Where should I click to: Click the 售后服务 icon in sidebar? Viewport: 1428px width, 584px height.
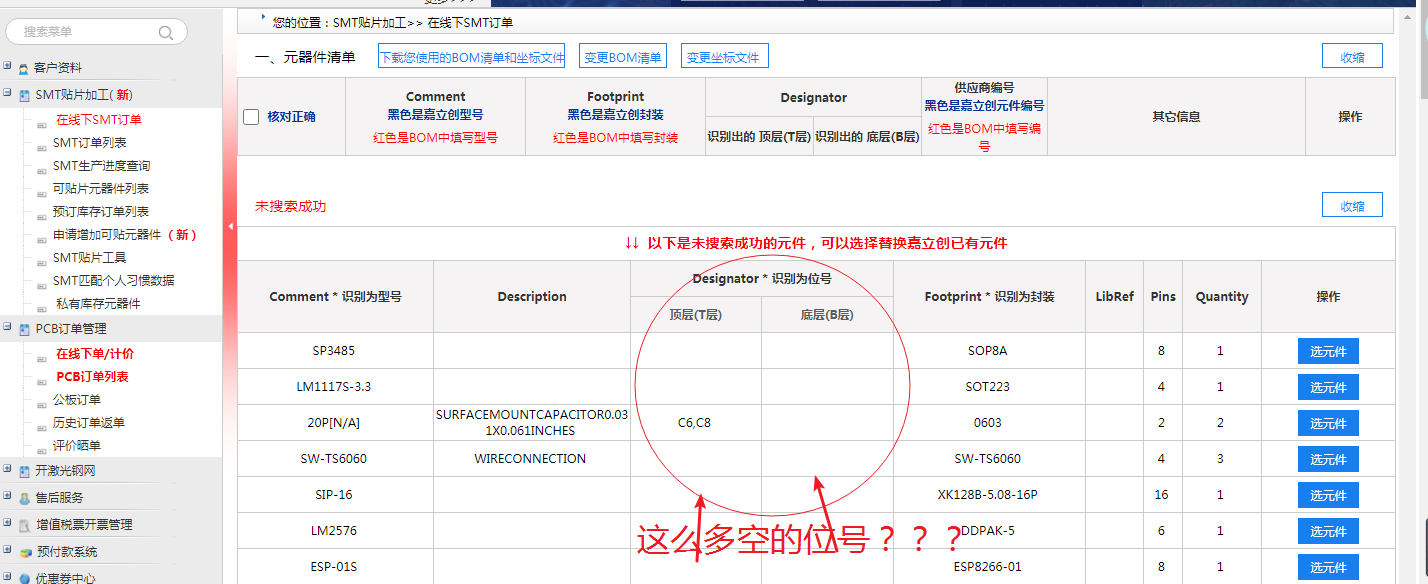point(25,498)
